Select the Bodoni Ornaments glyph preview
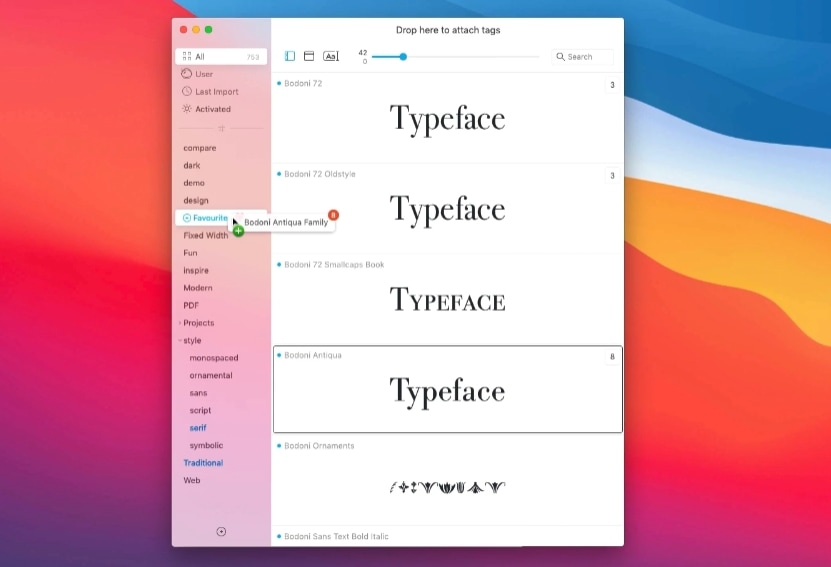Image resolution: width=831 pixels, height=567 pixels. (x=447, y=487)
